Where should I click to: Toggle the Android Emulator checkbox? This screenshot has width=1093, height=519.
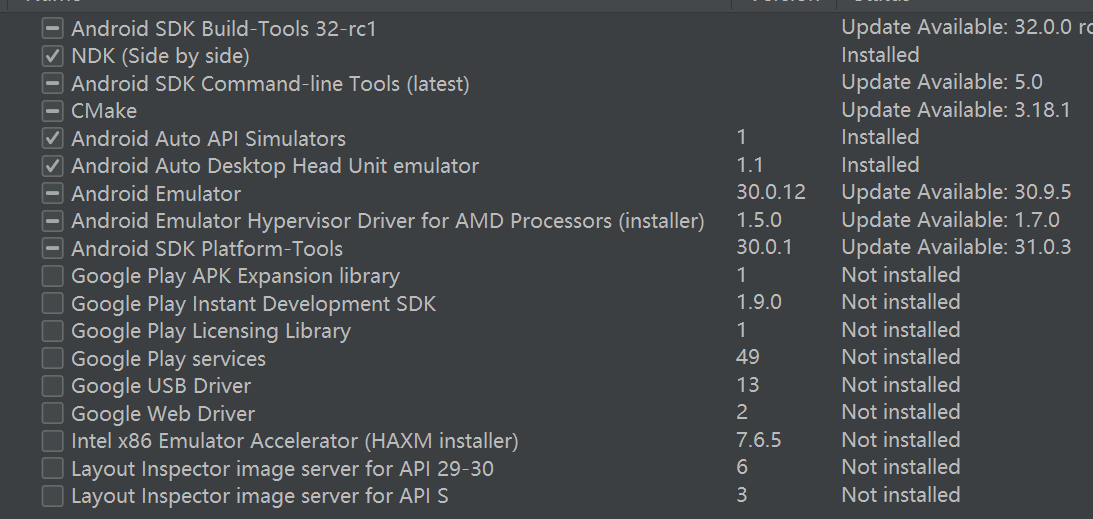[x=52, y=194]
